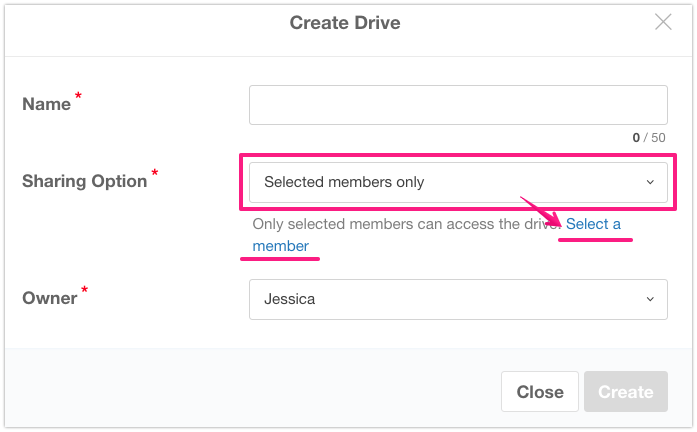Click the Name field label
The image size is (697, 432).
coord(46,104)
